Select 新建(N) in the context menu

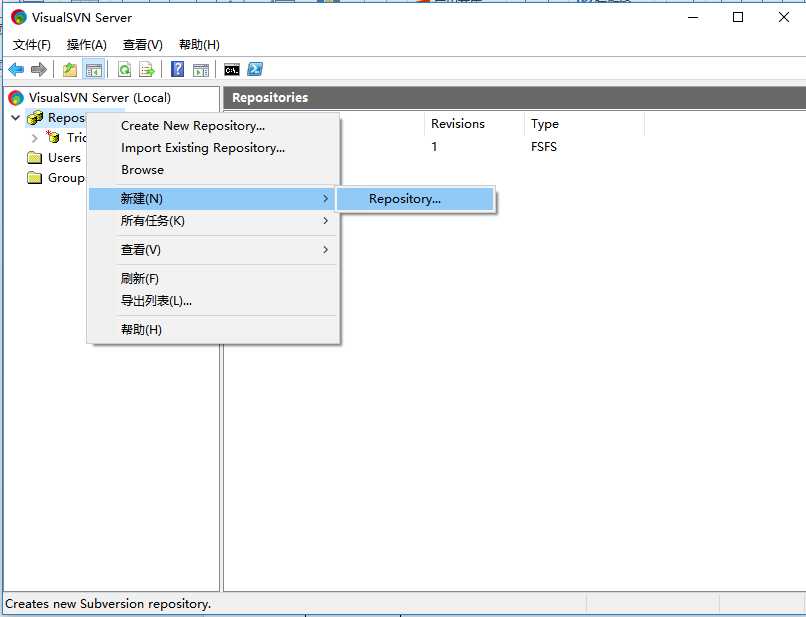click(212, 198)
